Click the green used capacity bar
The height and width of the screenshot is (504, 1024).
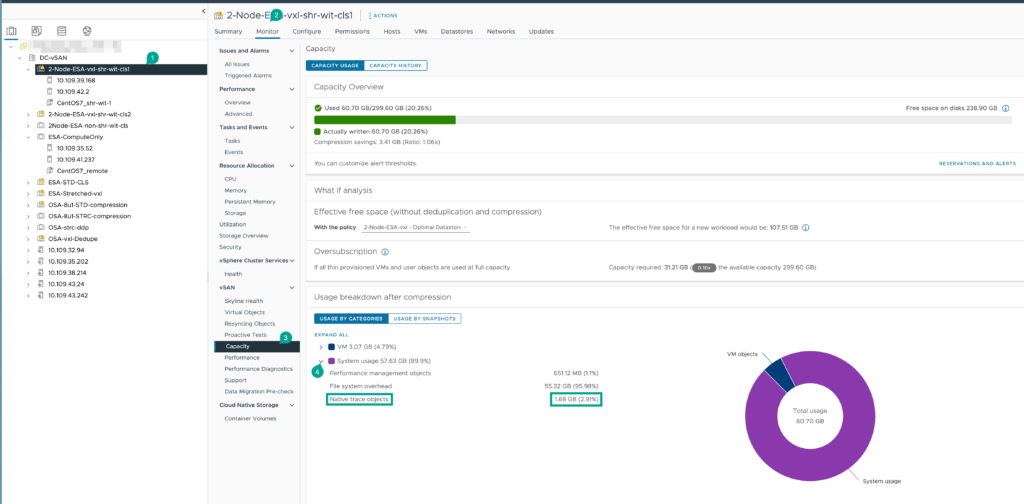pos(385,120)
